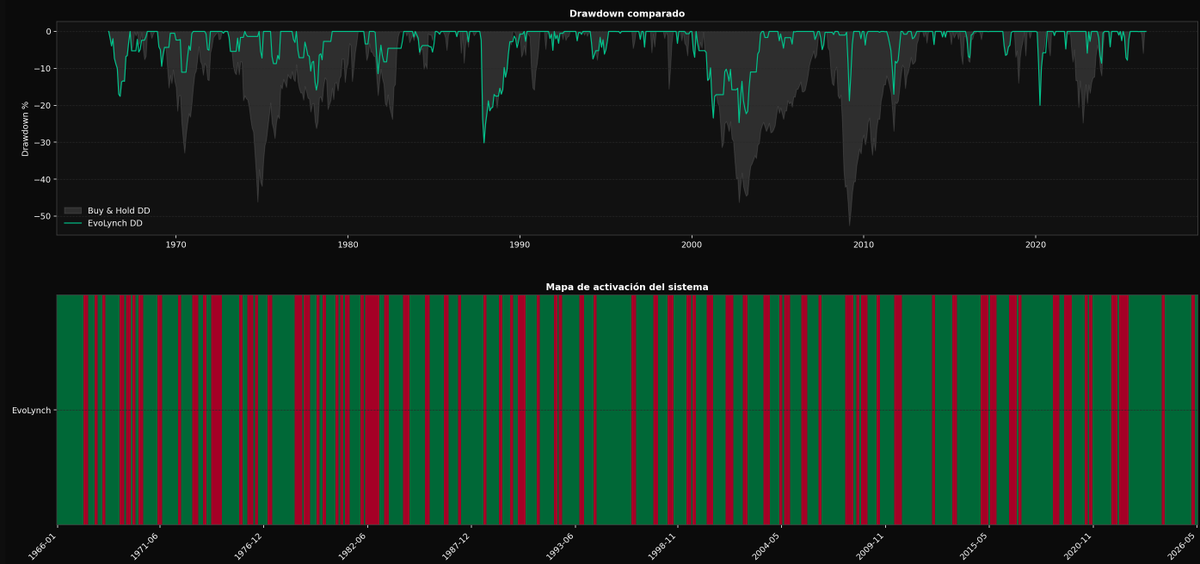Click the 1976-12 heatmap date label

coord(250,545)
